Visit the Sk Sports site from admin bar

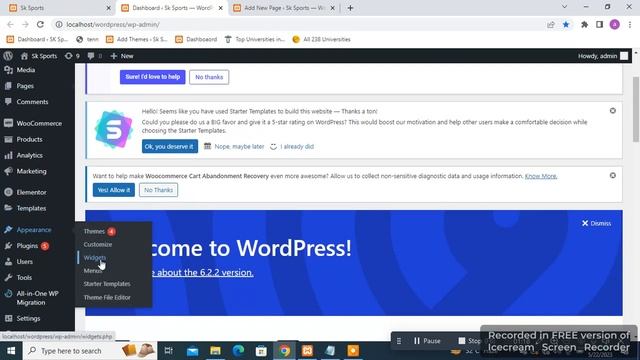point(39,56)
